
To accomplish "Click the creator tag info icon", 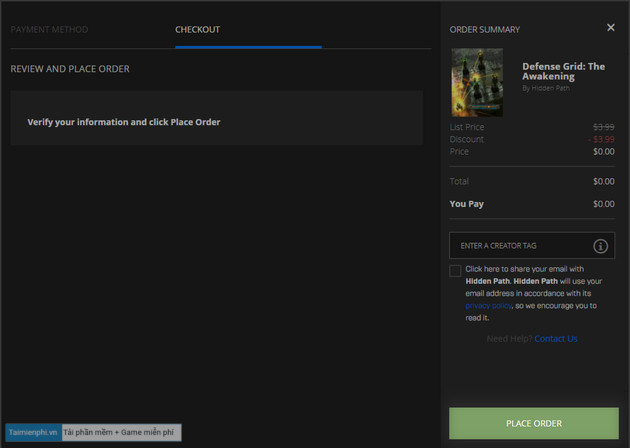I will pyautogui.click(x=600, y=246).
